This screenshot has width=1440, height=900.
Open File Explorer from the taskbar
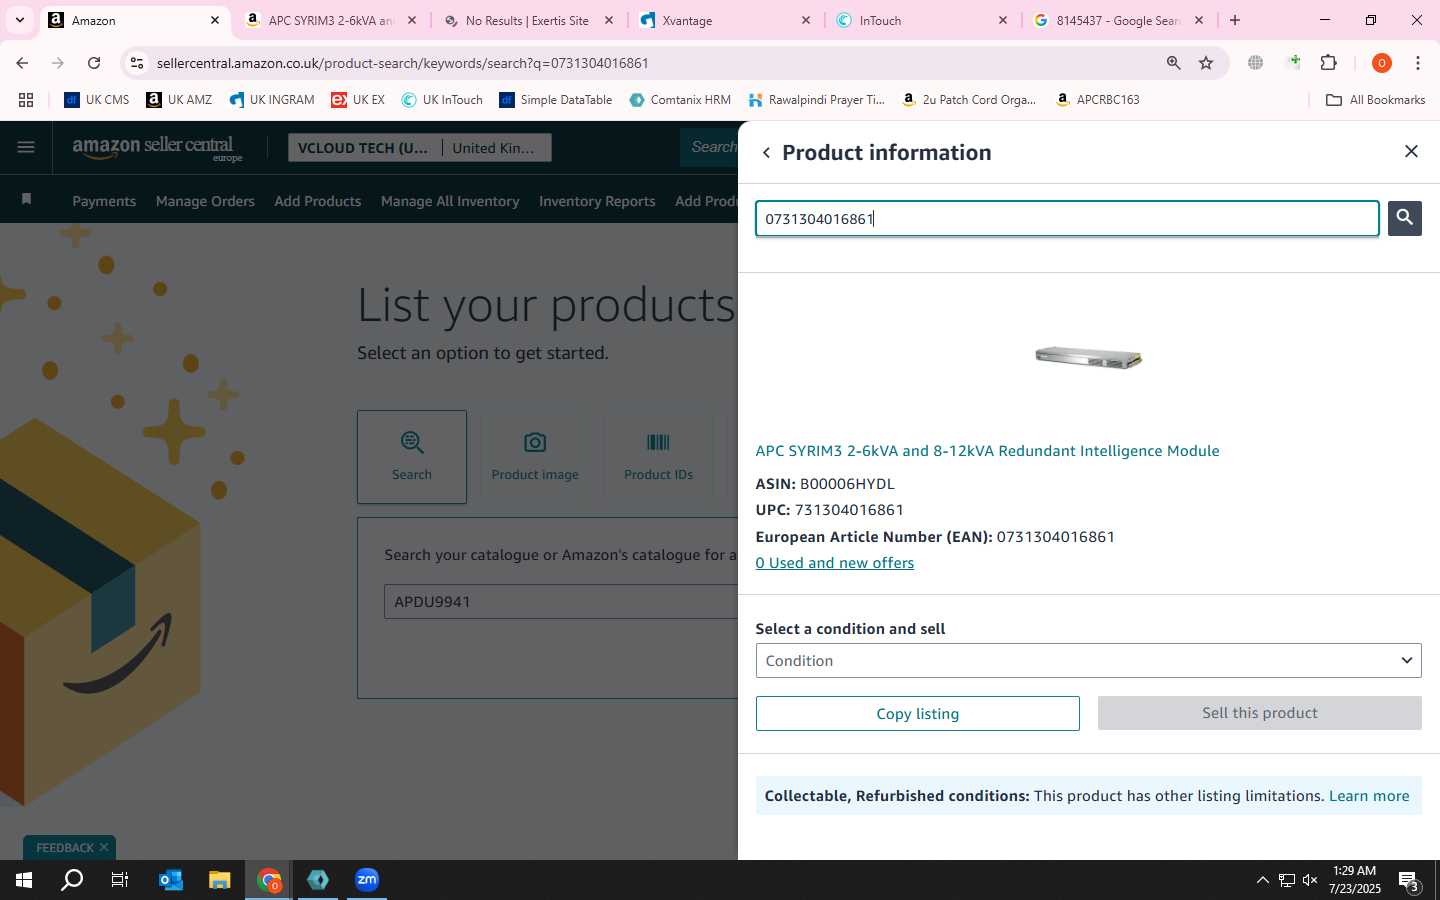point(220,880)
